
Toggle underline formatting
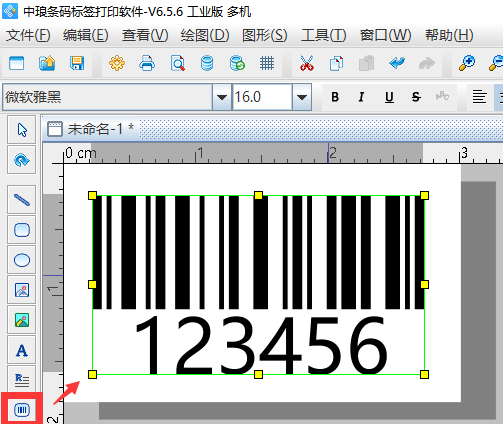click(389, 97)
